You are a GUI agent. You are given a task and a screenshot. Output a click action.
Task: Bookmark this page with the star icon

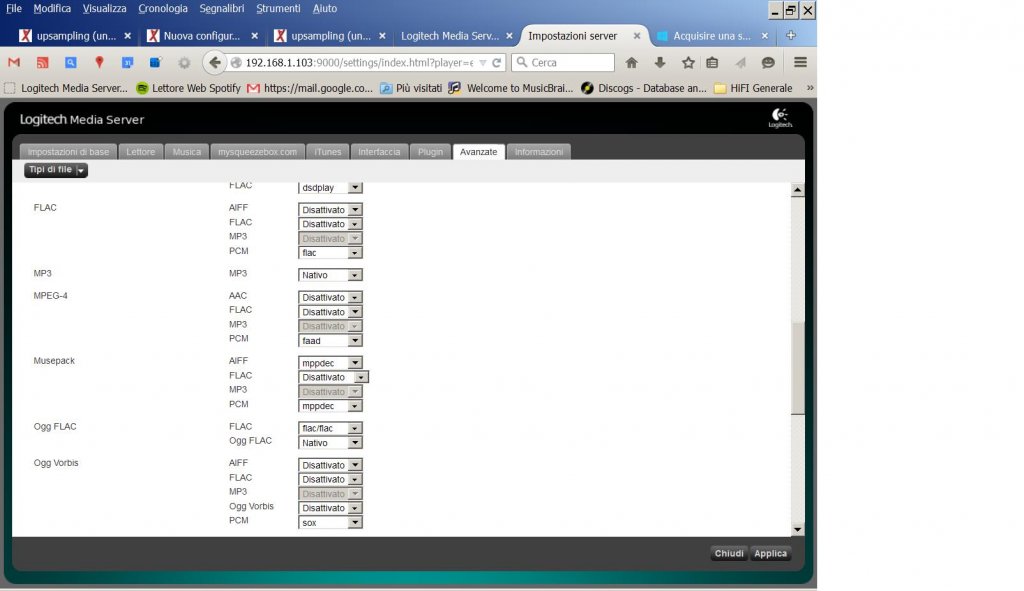[x=688, y=63]
